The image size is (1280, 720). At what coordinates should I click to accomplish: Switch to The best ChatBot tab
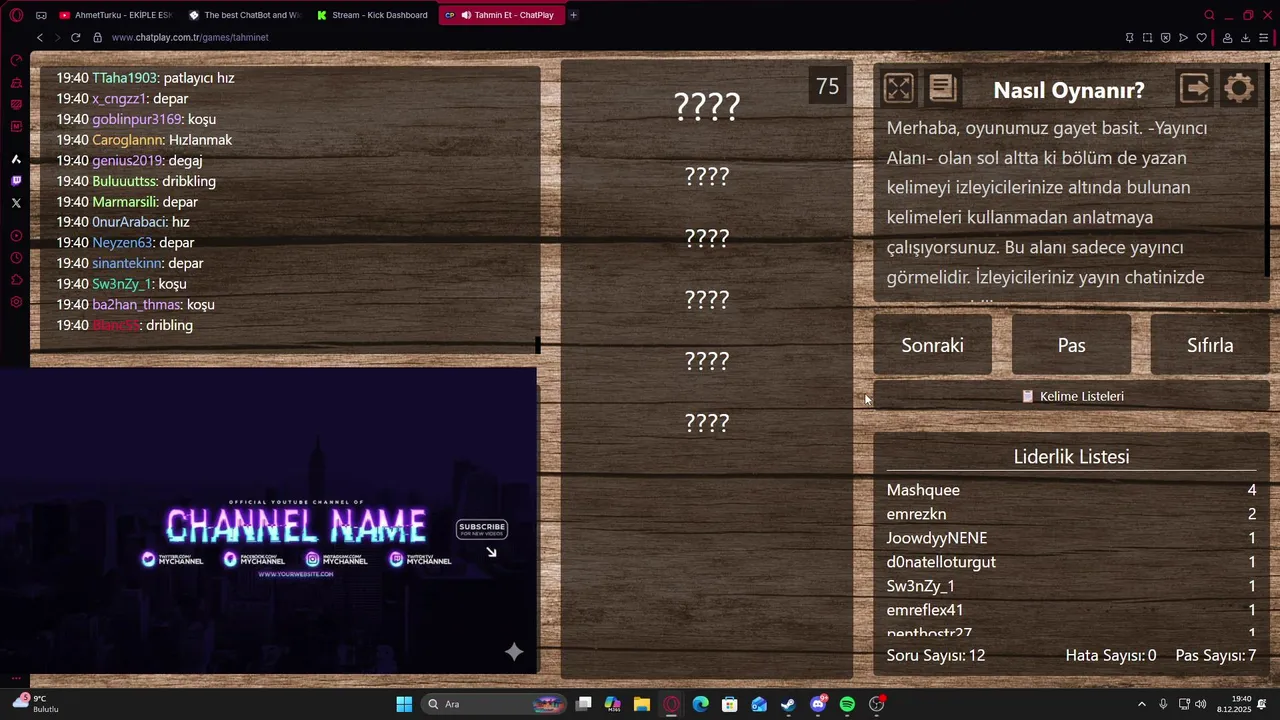[245, 15]
